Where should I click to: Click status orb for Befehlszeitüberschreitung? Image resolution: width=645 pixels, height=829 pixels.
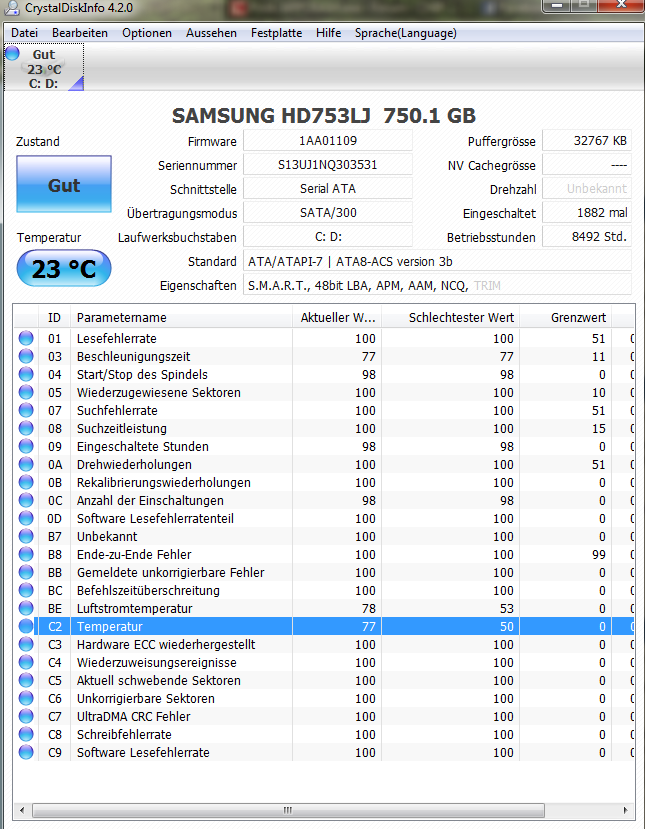26,590
